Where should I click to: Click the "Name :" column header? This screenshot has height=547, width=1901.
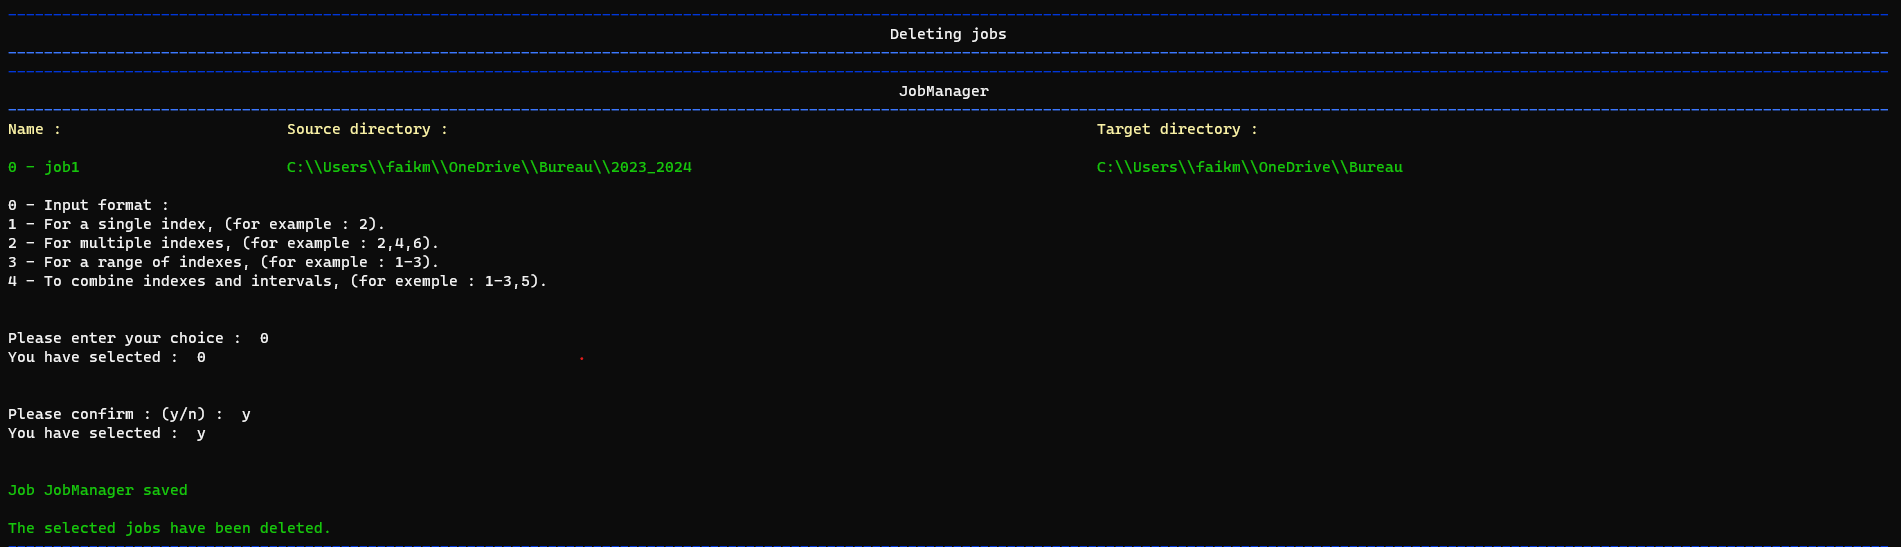coord(34,129)
